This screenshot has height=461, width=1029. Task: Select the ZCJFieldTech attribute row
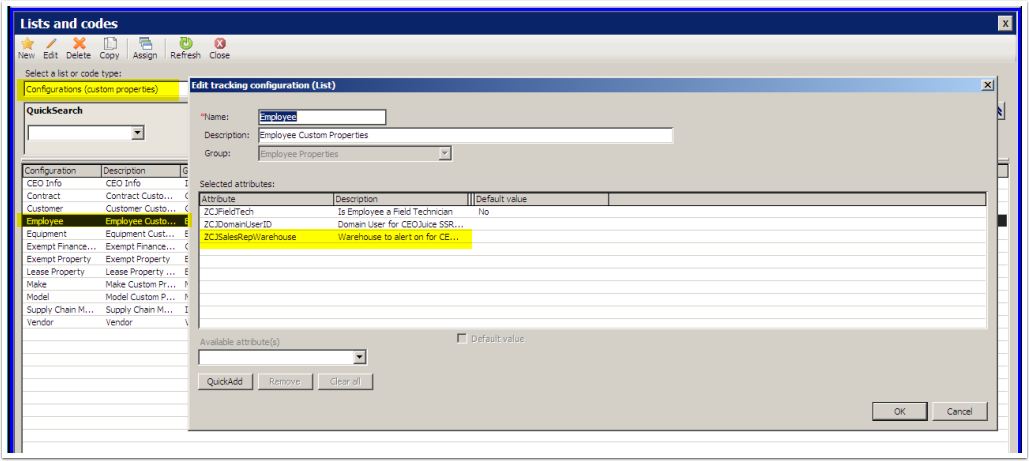(593, 212)
